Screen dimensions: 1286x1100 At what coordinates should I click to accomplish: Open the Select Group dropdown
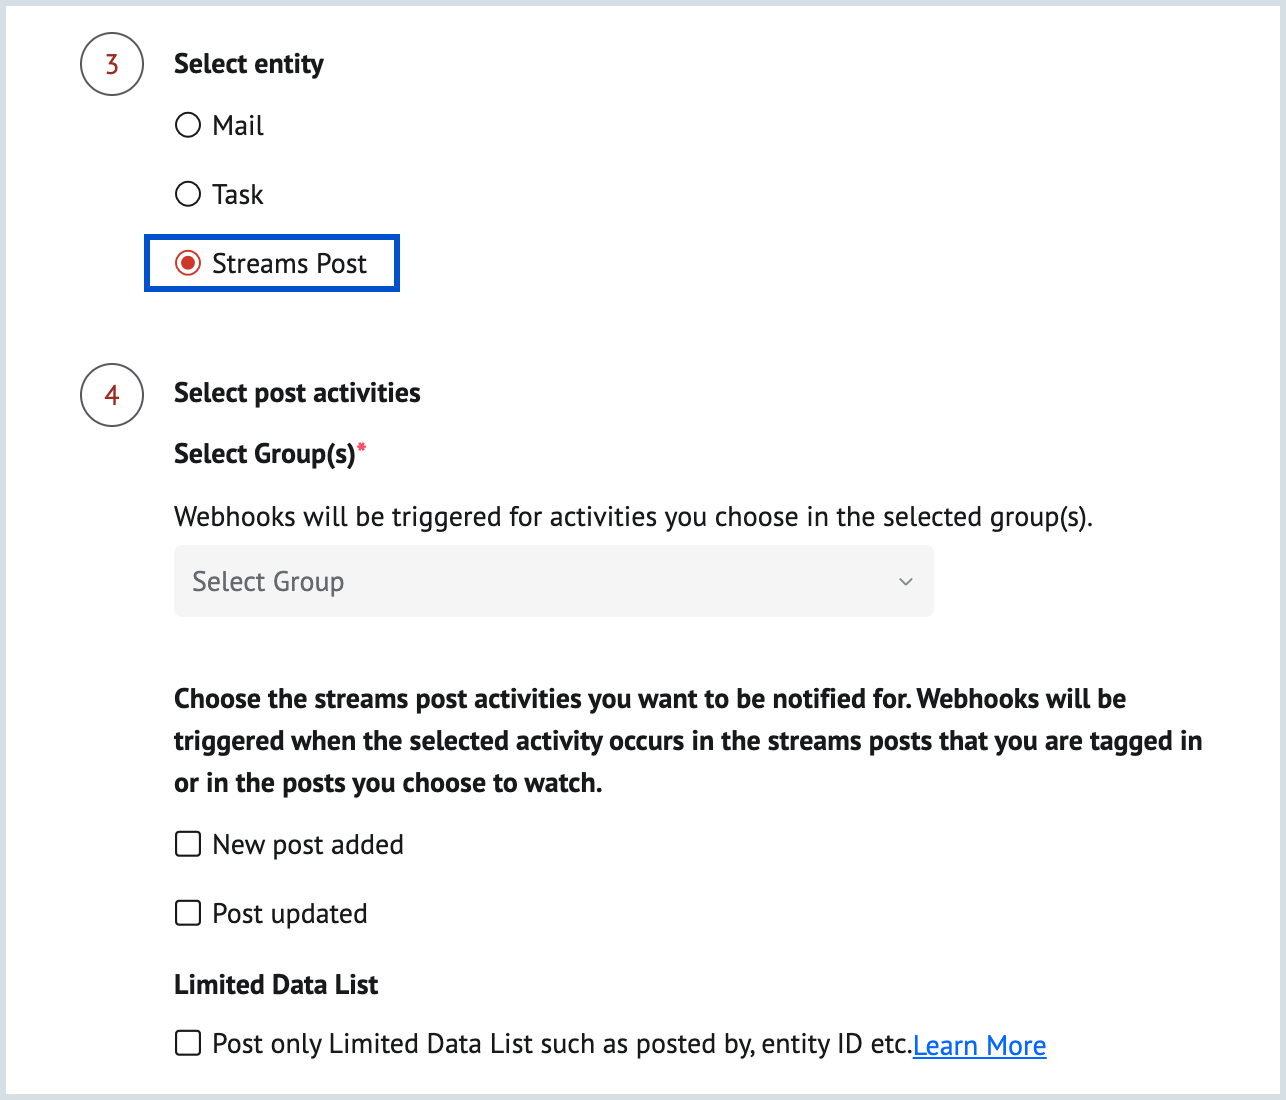(553, 581)
